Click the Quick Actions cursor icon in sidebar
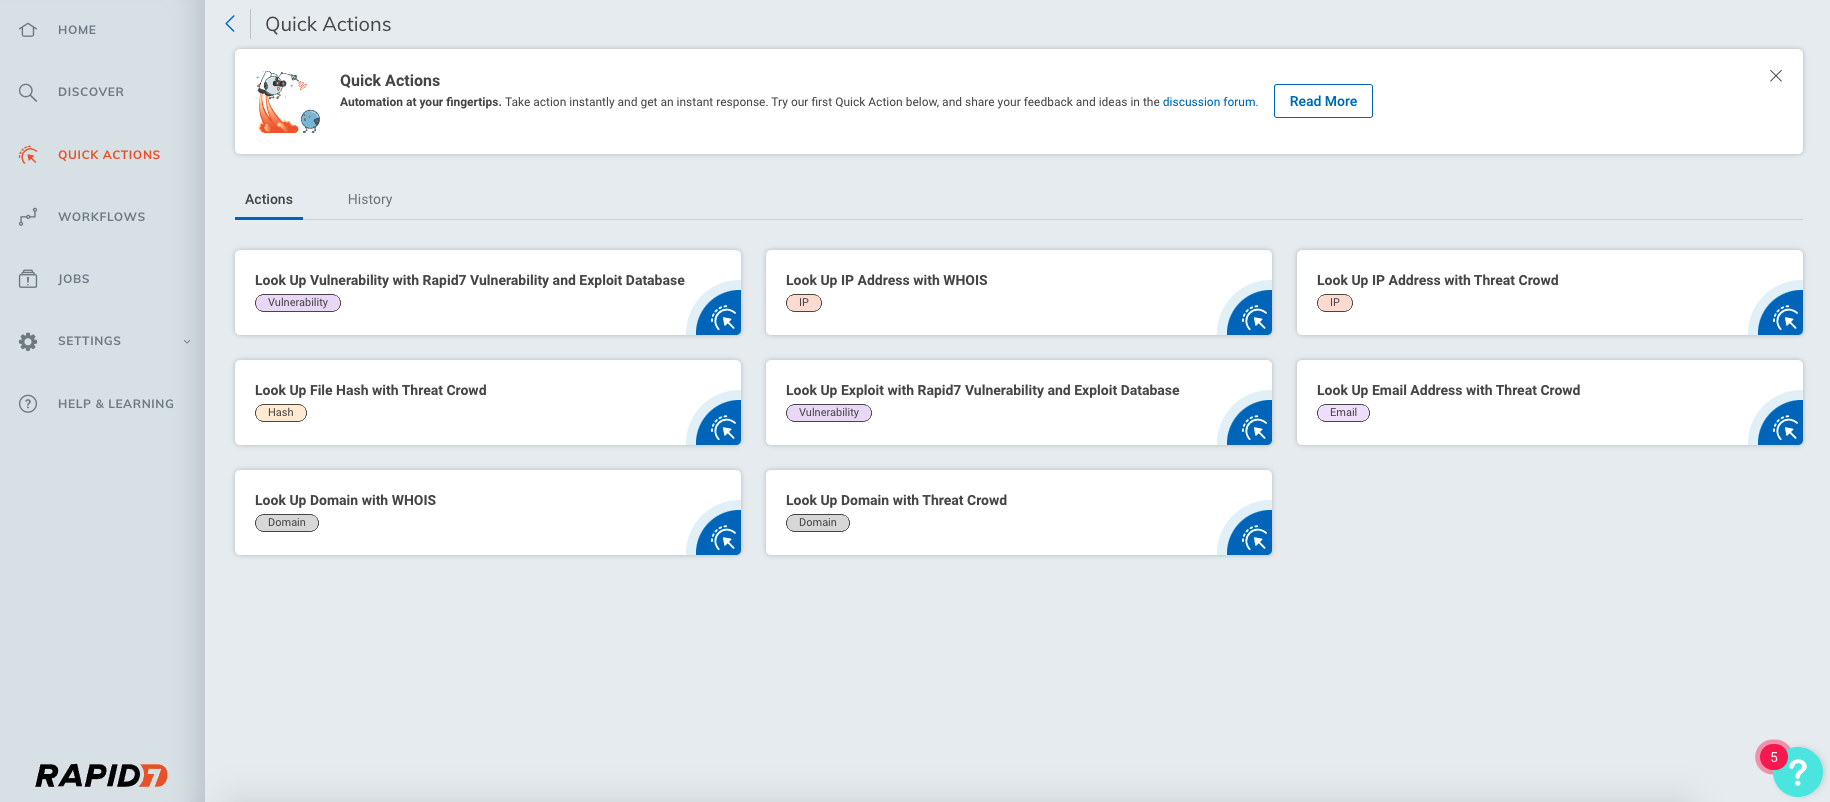Image resolution: width=1830 pixels, height=802 pixels. point(28,155)
